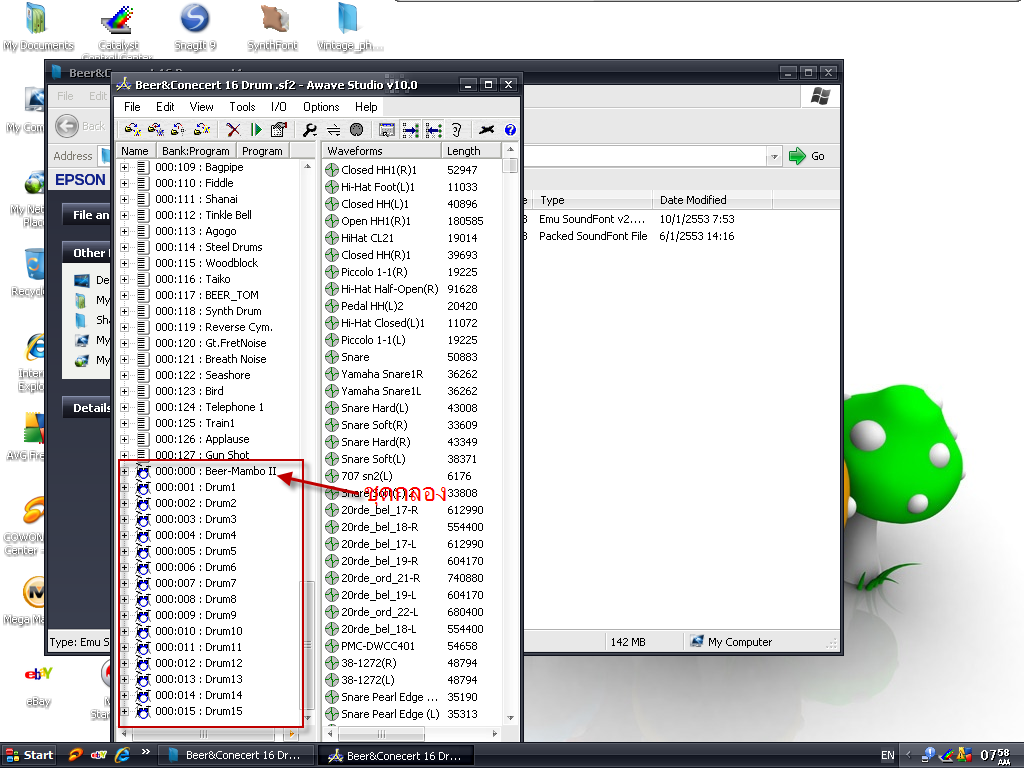Select the Snare Pearl Edge (L) waveform
This screenshot has width=1024, height=768.
tap(390, 714)
